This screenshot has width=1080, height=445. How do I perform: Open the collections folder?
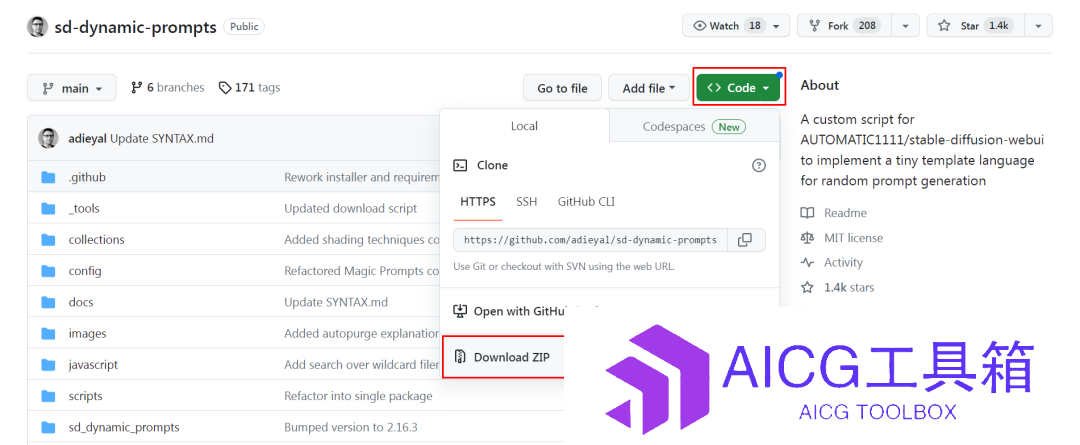coord(96,240)
